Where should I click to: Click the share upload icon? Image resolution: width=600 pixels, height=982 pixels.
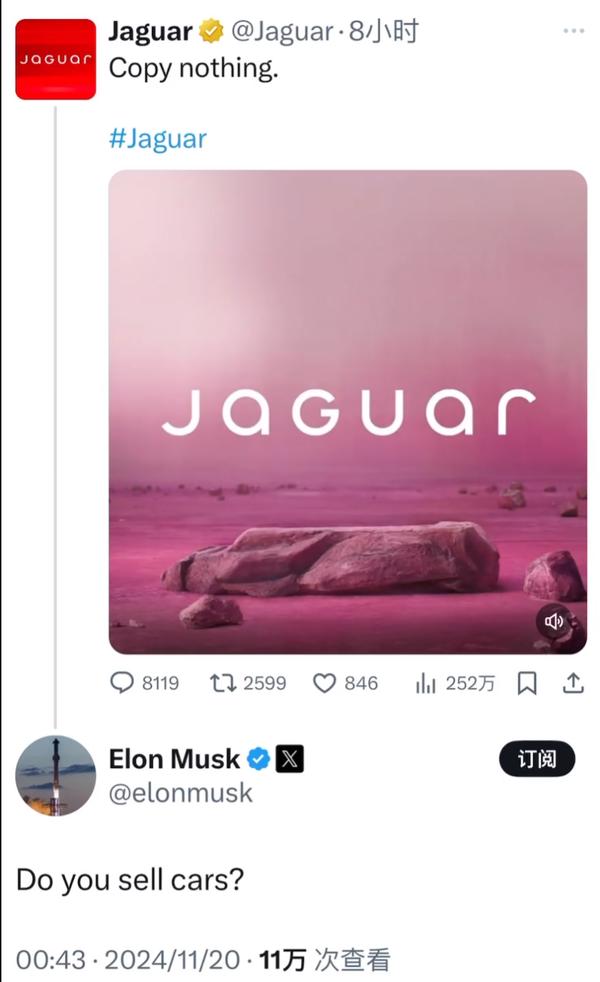[573, 683]
